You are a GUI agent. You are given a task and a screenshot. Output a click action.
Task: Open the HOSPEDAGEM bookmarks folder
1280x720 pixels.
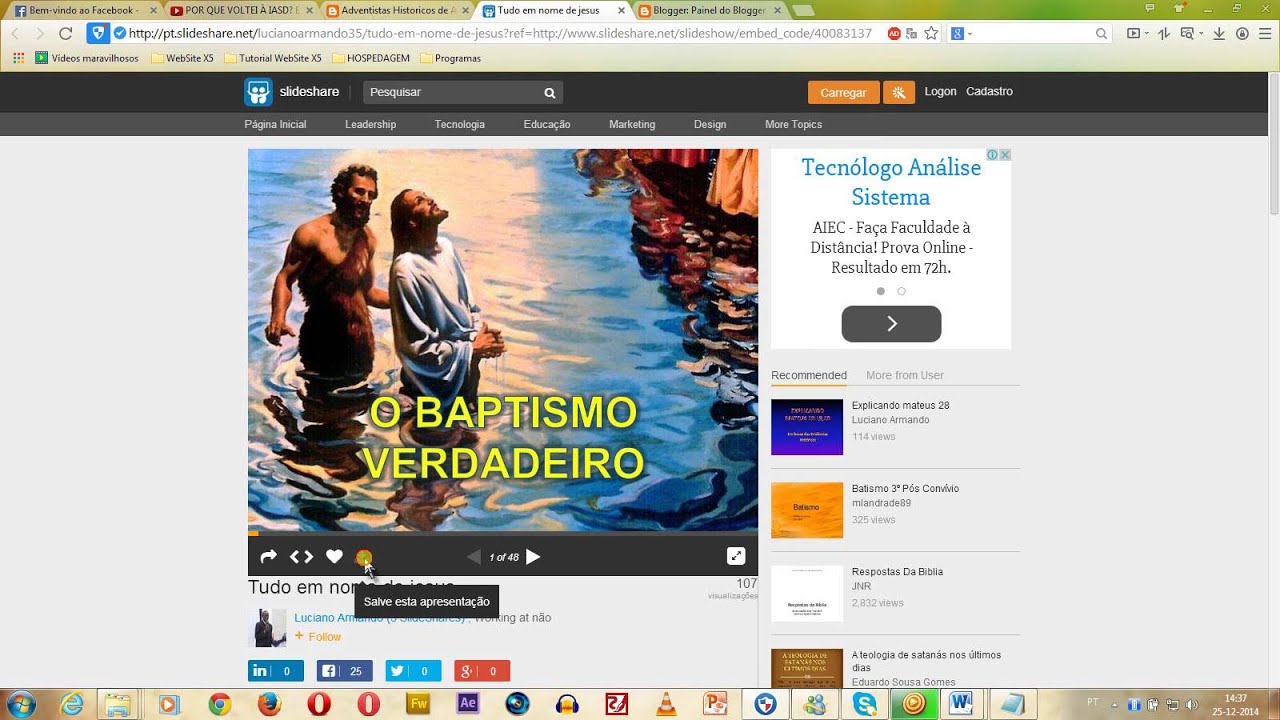[370, 58]
